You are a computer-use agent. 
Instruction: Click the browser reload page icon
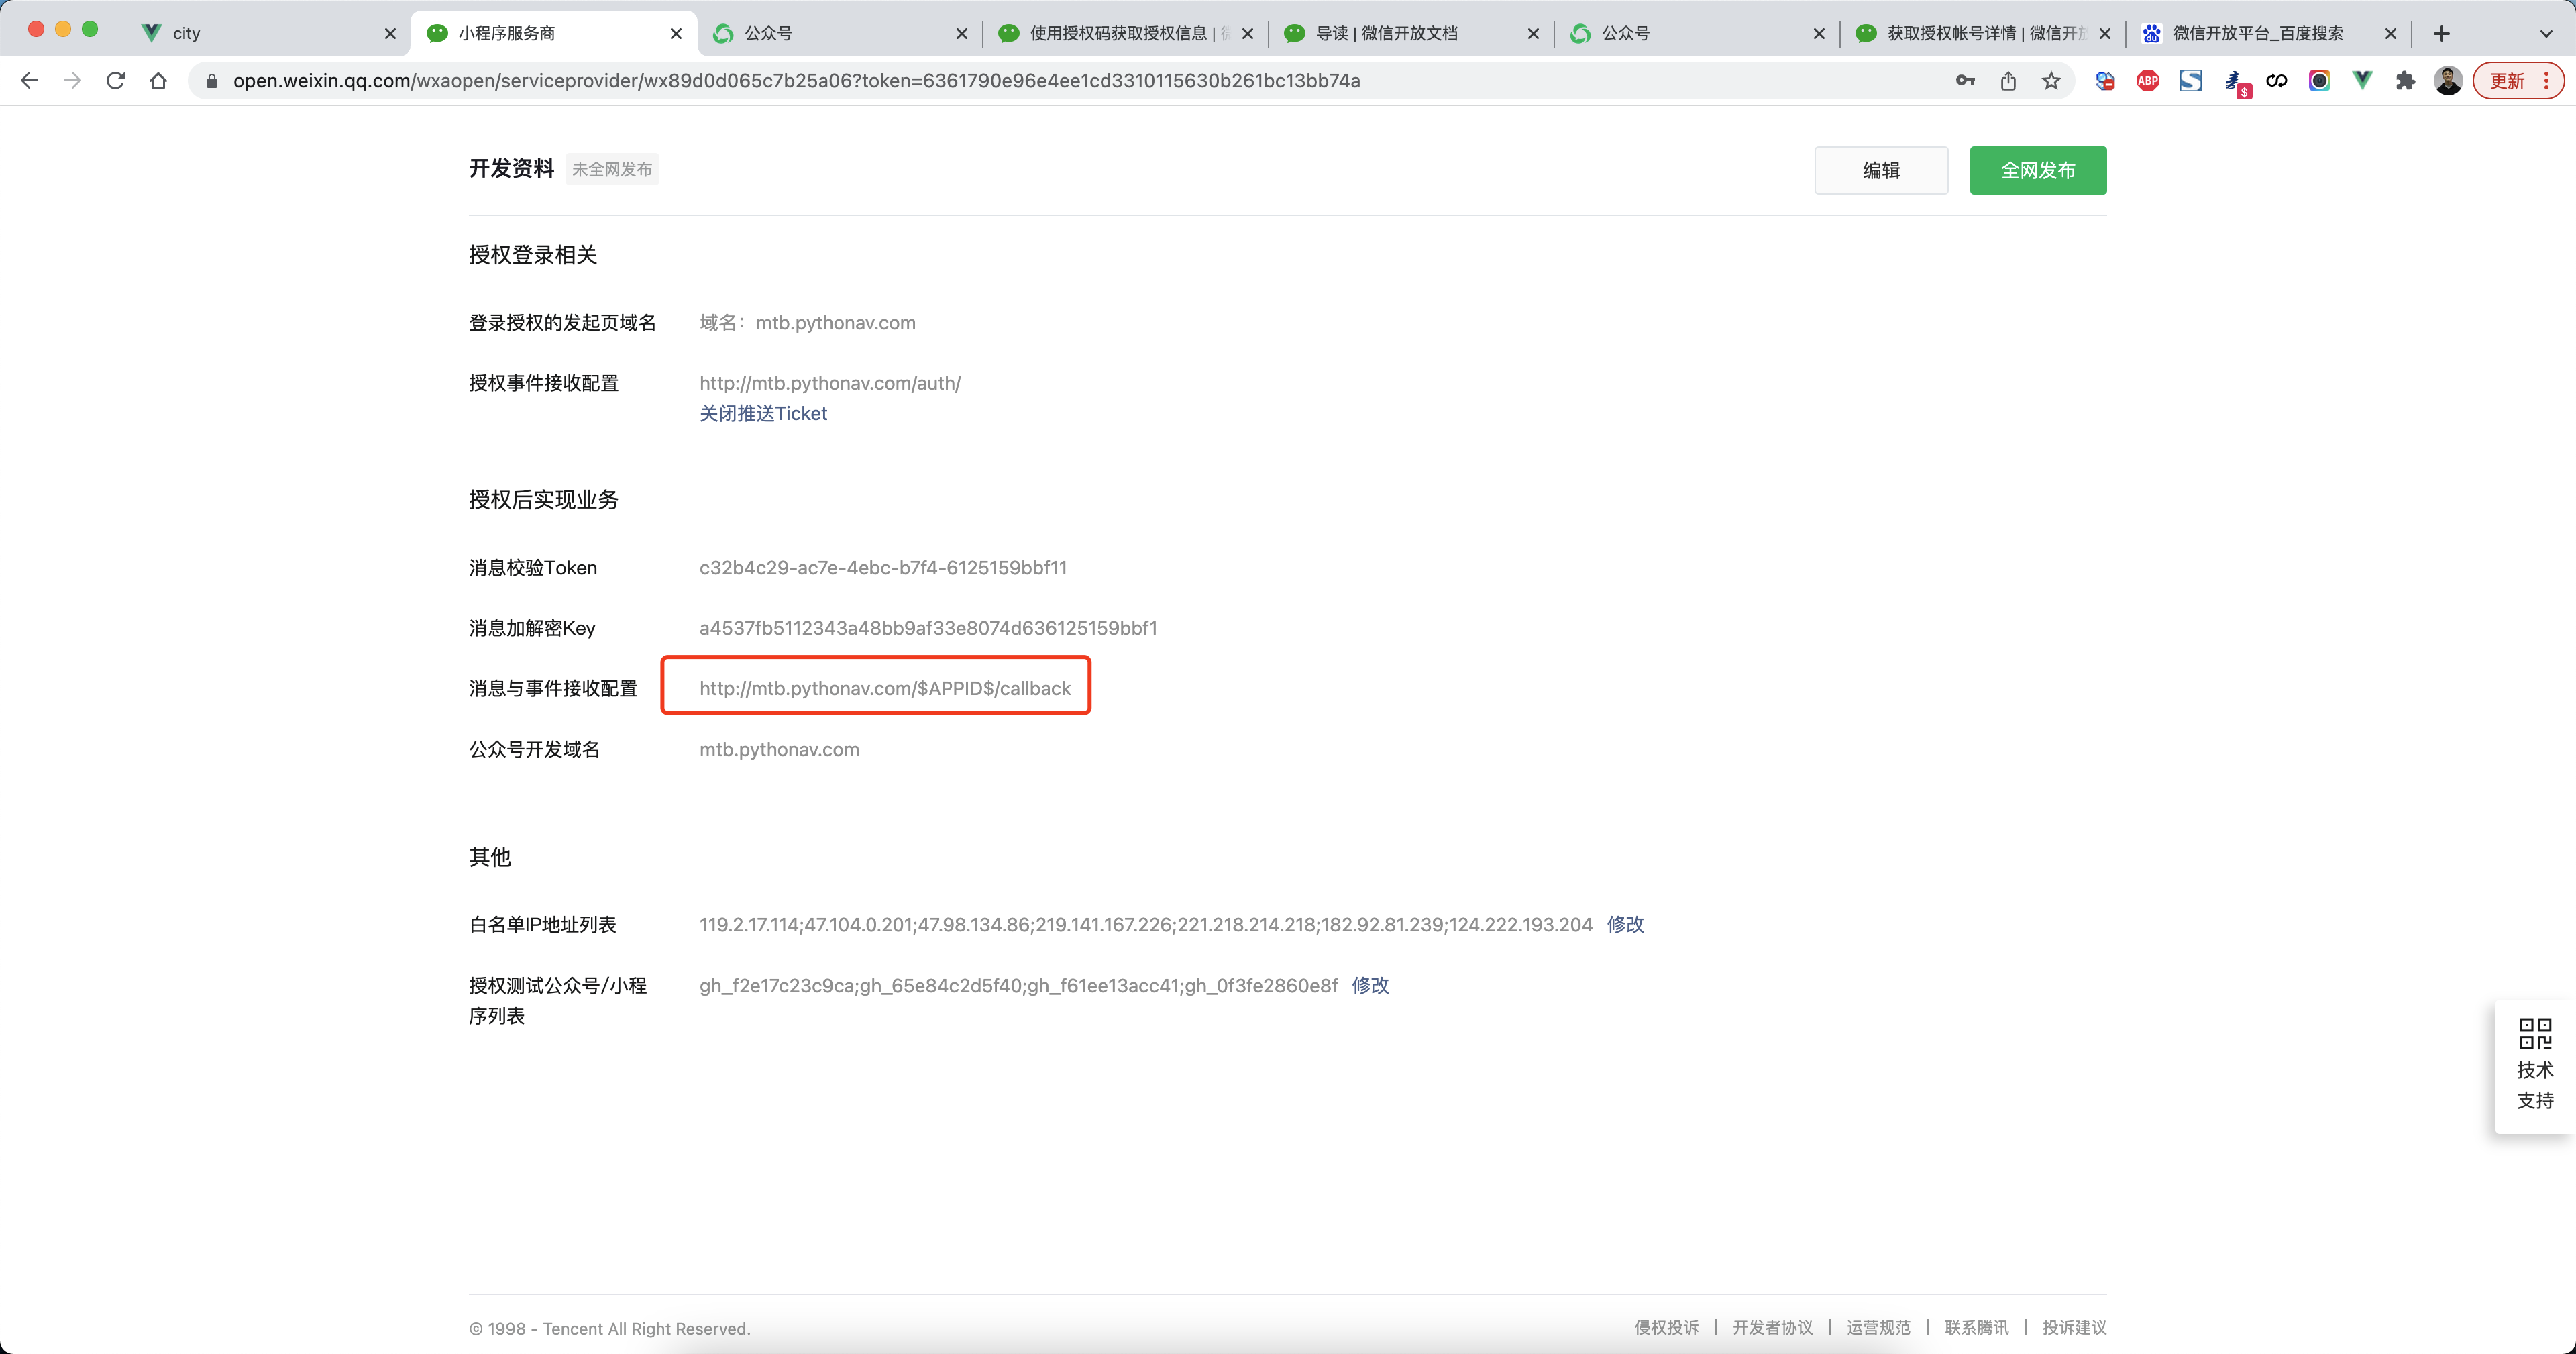115,81
